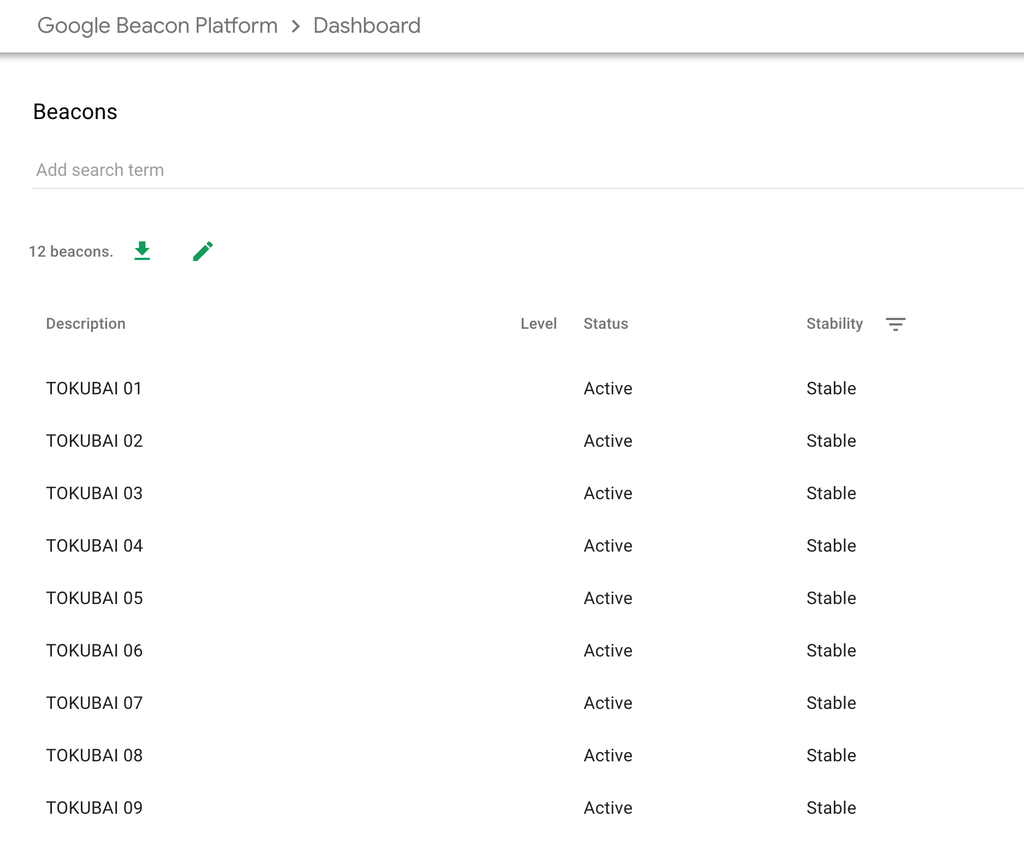Viewport: 1024px width, 852px height.
Task: Click Active status of TOKUBAI 07
Action: [x=608, y=703]
